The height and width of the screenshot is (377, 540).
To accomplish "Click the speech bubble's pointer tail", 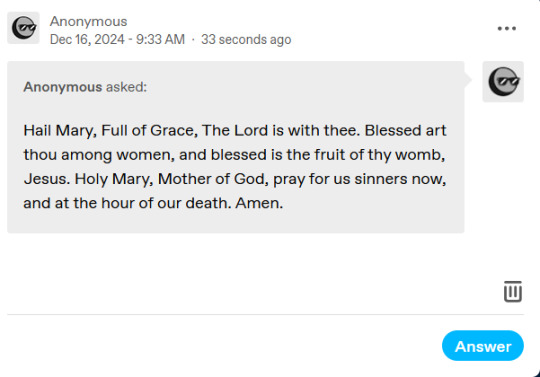I will (468, 80).
